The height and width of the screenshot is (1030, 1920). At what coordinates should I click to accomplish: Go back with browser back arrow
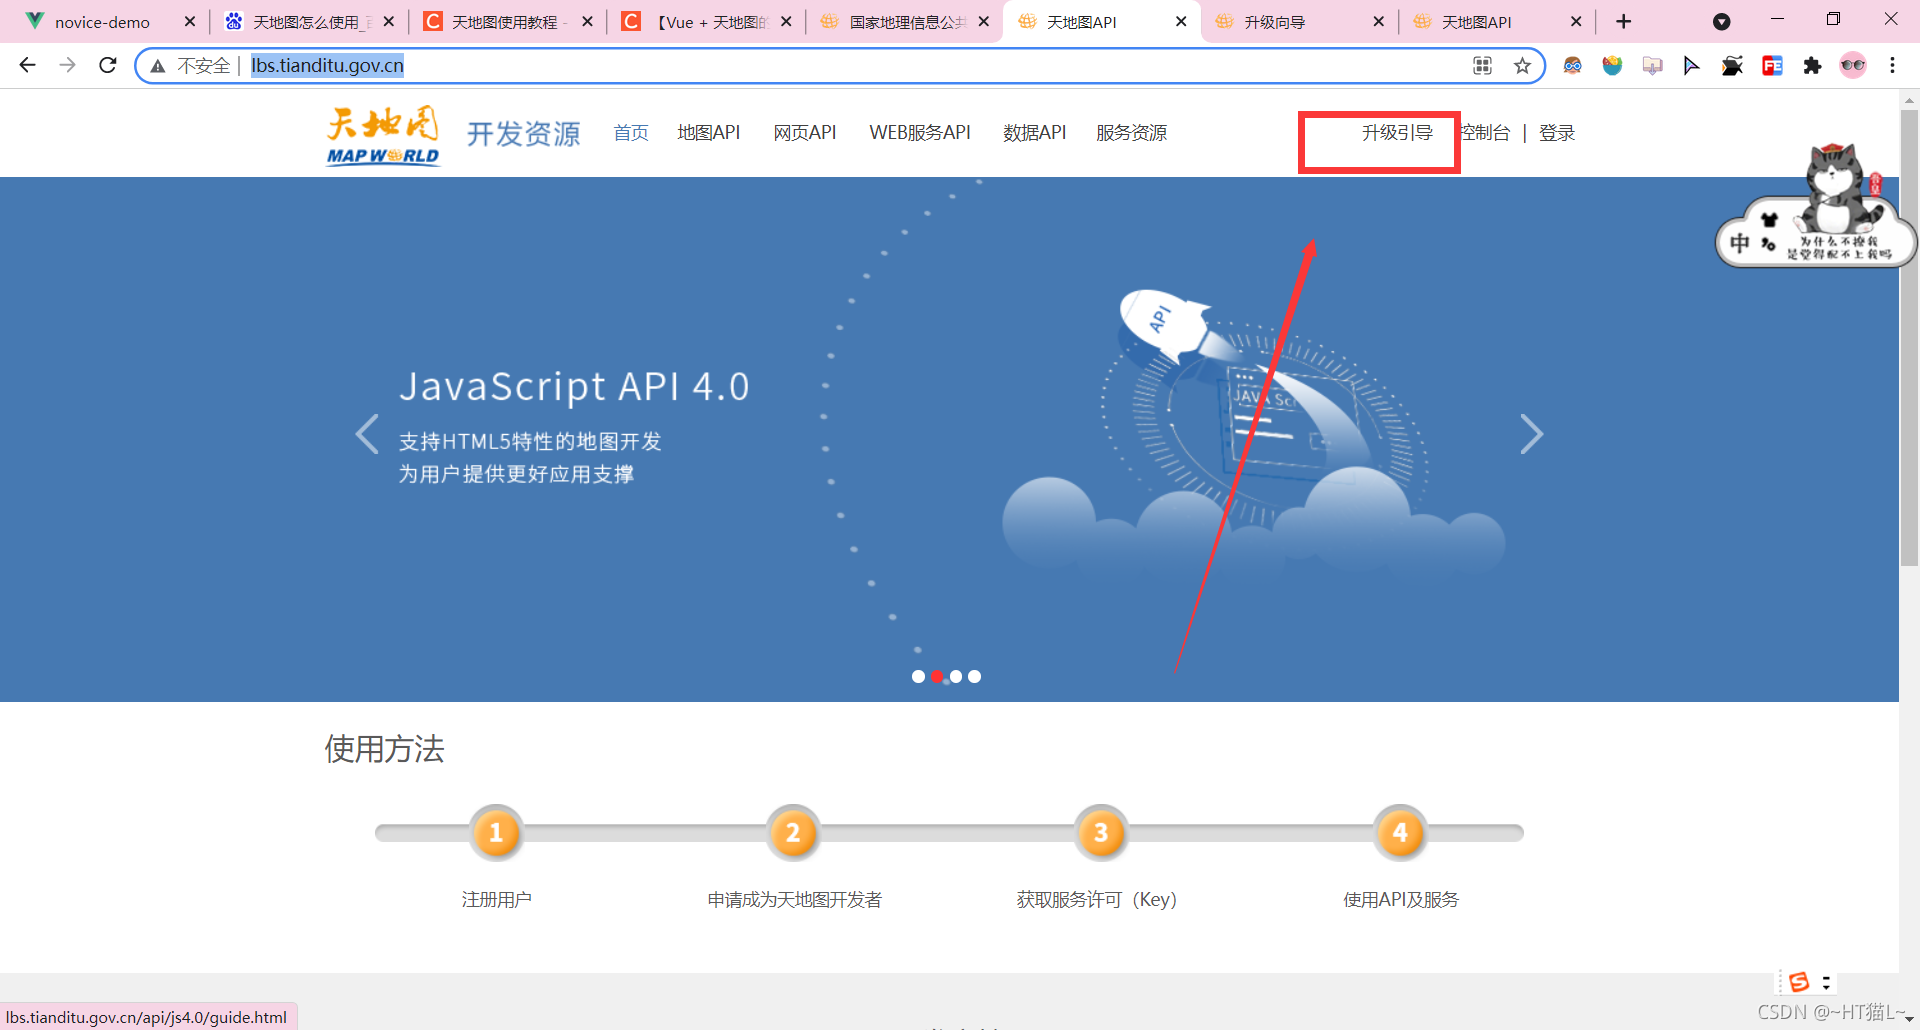coord(28,65)
